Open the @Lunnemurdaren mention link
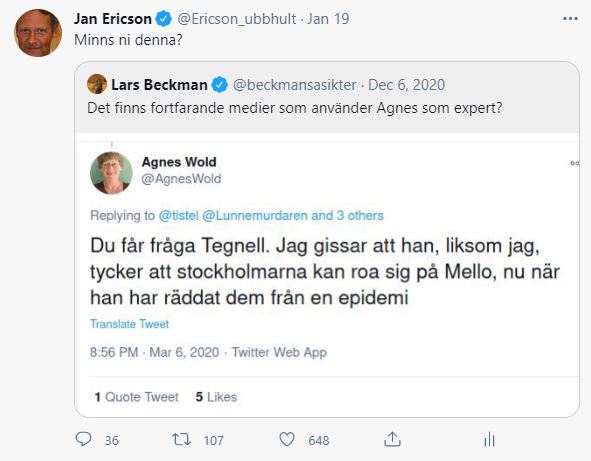The height and width of the screenshot is (461, 591). click(x=255, y=216)
